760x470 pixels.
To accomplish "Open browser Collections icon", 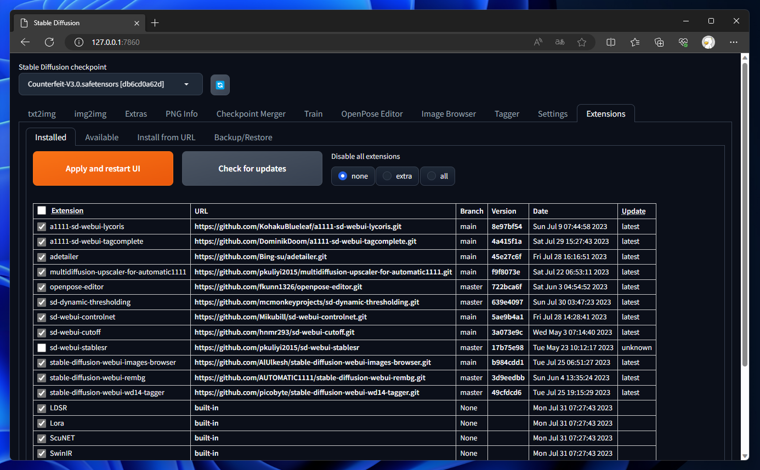I will 659,42.
